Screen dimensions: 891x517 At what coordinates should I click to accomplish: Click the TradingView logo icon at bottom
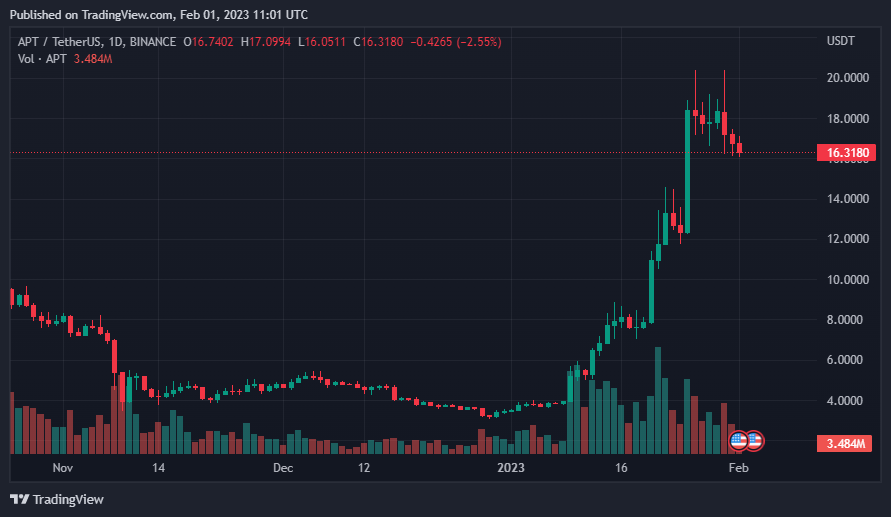19,499
